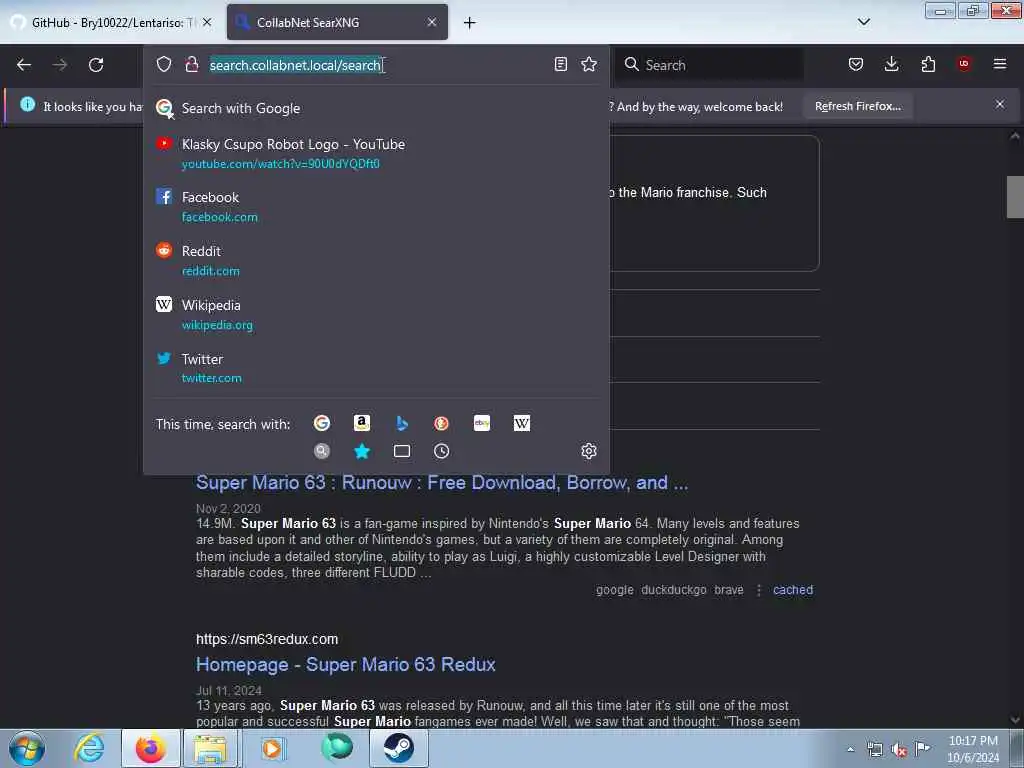Open search settings gear in dropdown

click(589, 451)
